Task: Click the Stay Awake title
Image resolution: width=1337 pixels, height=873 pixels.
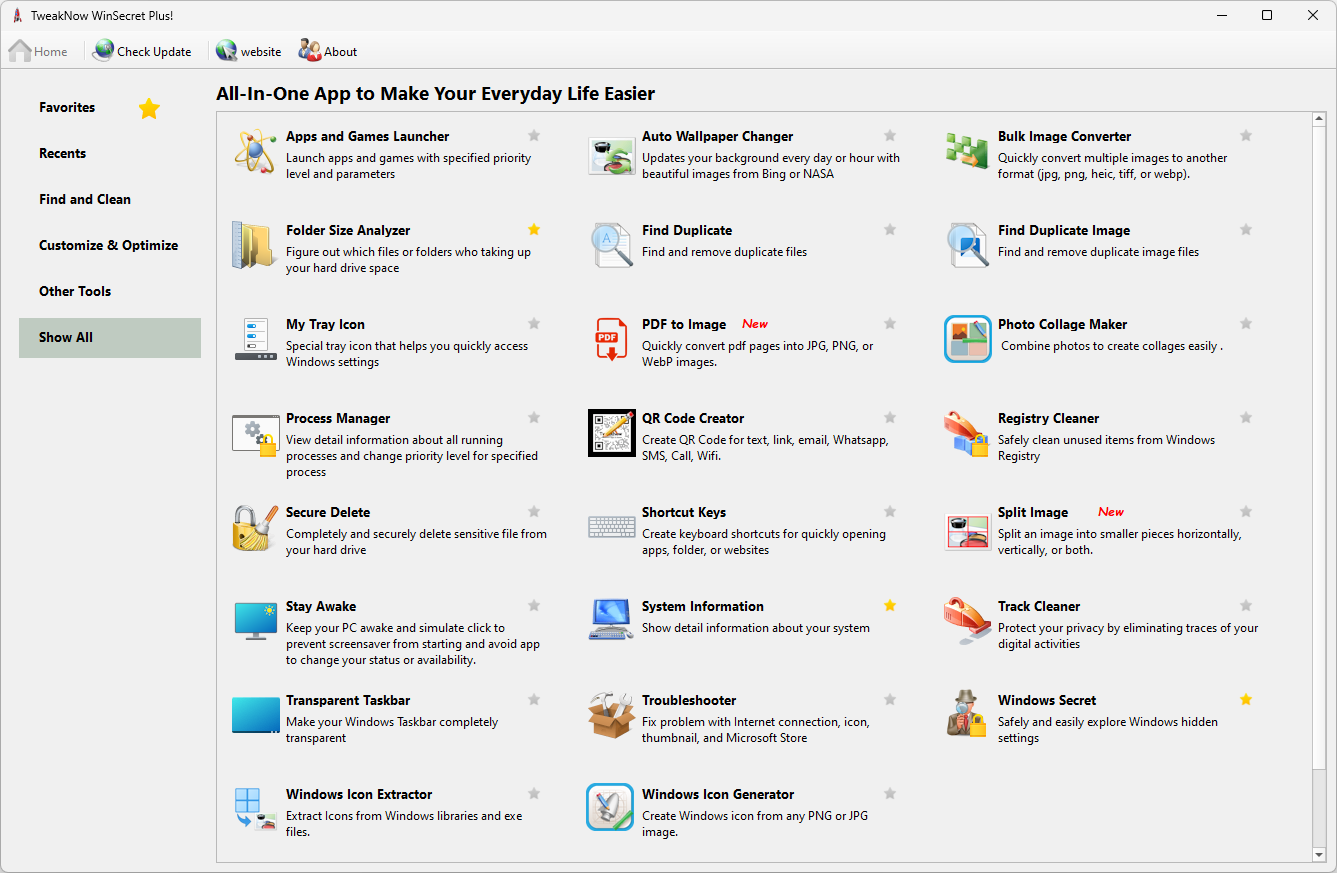Action: [321, 606]
